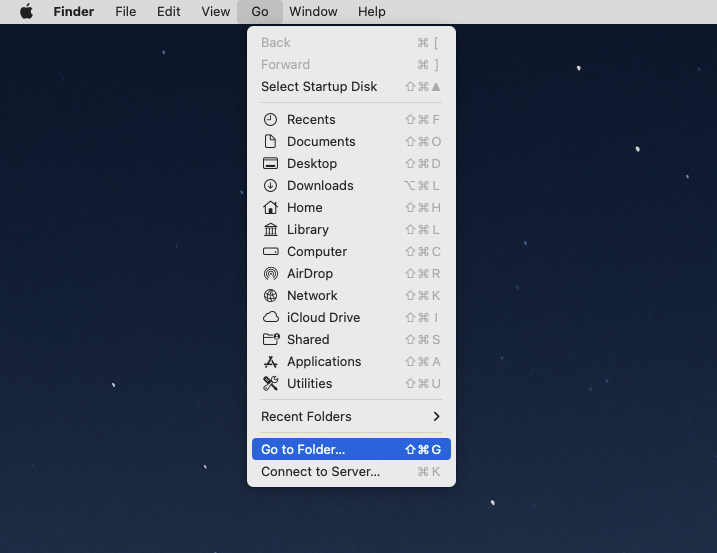The height and width of the screenshot is (553, 717).
Task: Click the Select Startup Disk shortcut hint
Action: 423,86
